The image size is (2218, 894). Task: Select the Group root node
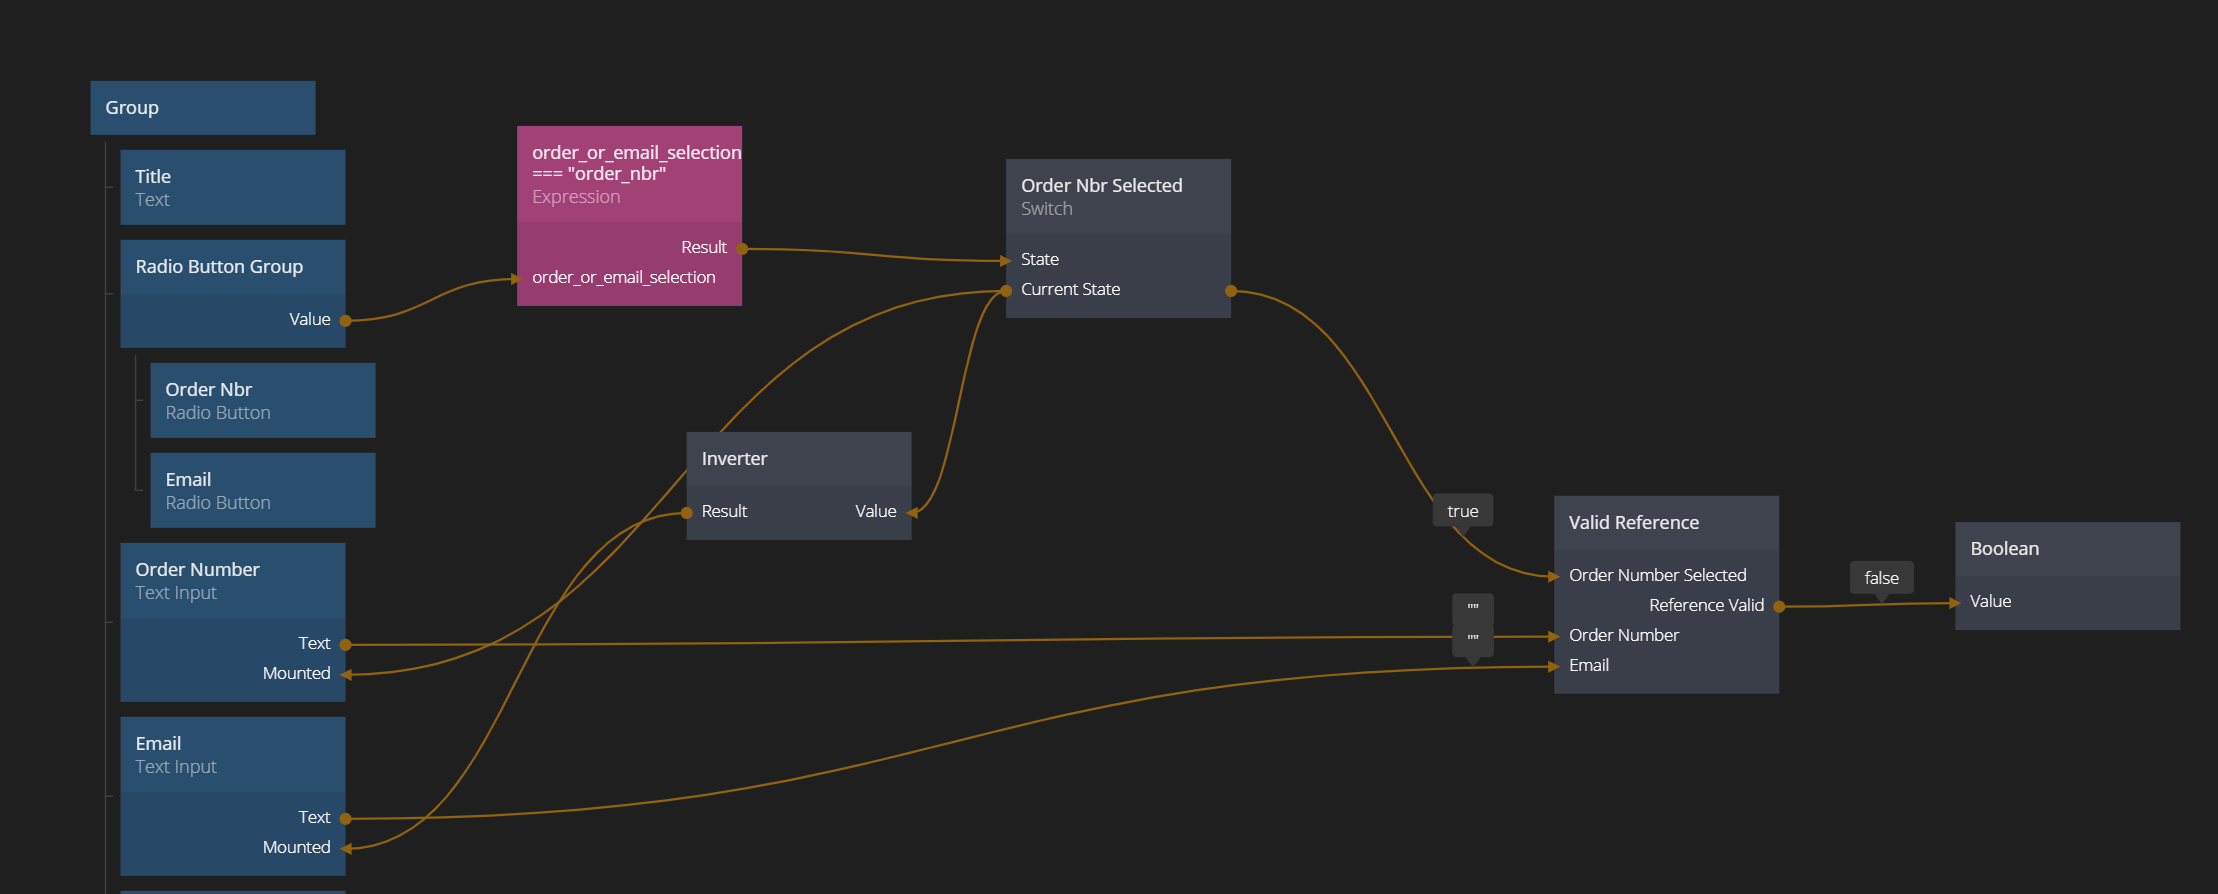(202, 108)
